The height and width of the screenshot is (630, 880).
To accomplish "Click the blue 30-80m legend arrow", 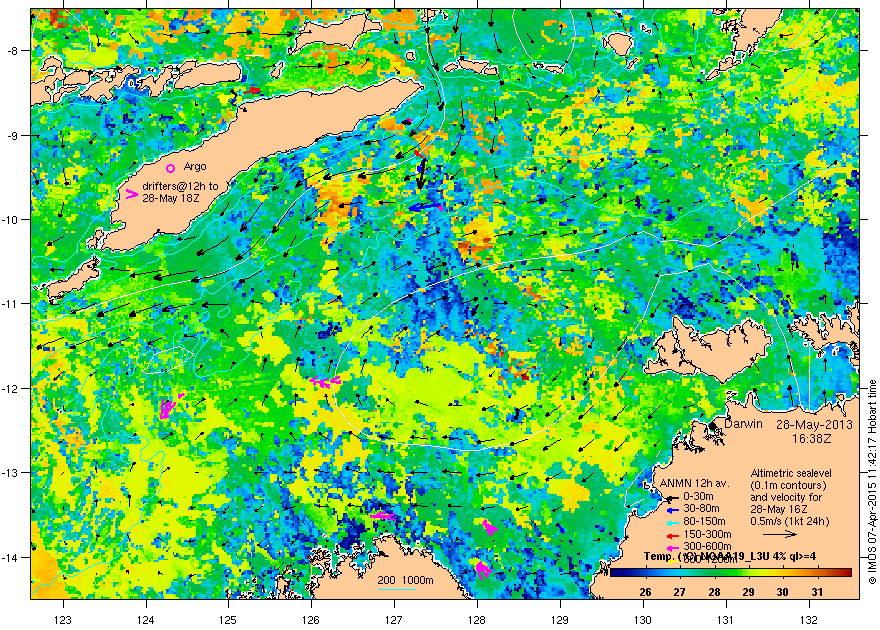I will point(672,510).
